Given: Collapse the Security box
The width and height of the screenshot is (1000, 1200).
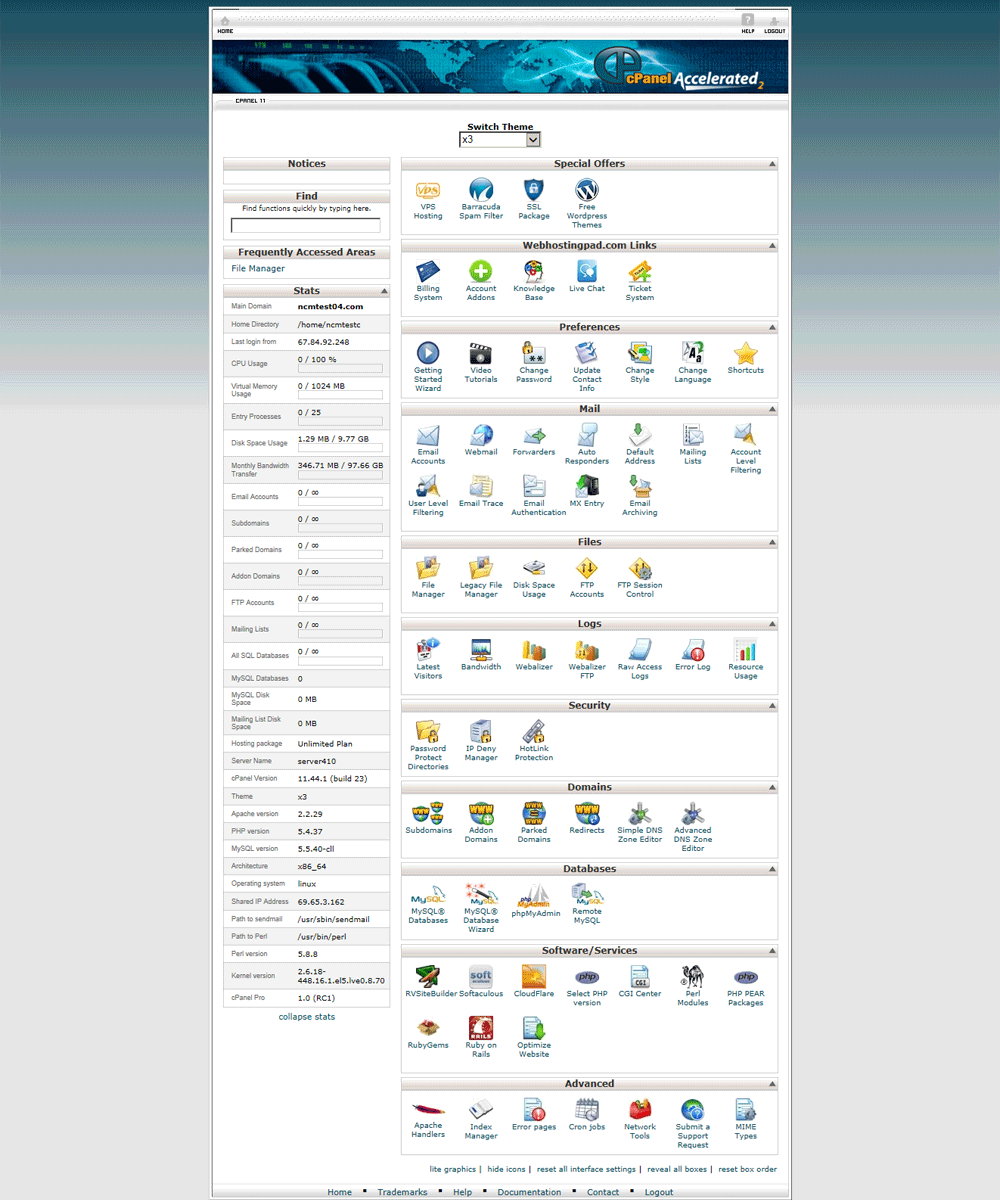Looking at the screenshot, I should point(772,706).
